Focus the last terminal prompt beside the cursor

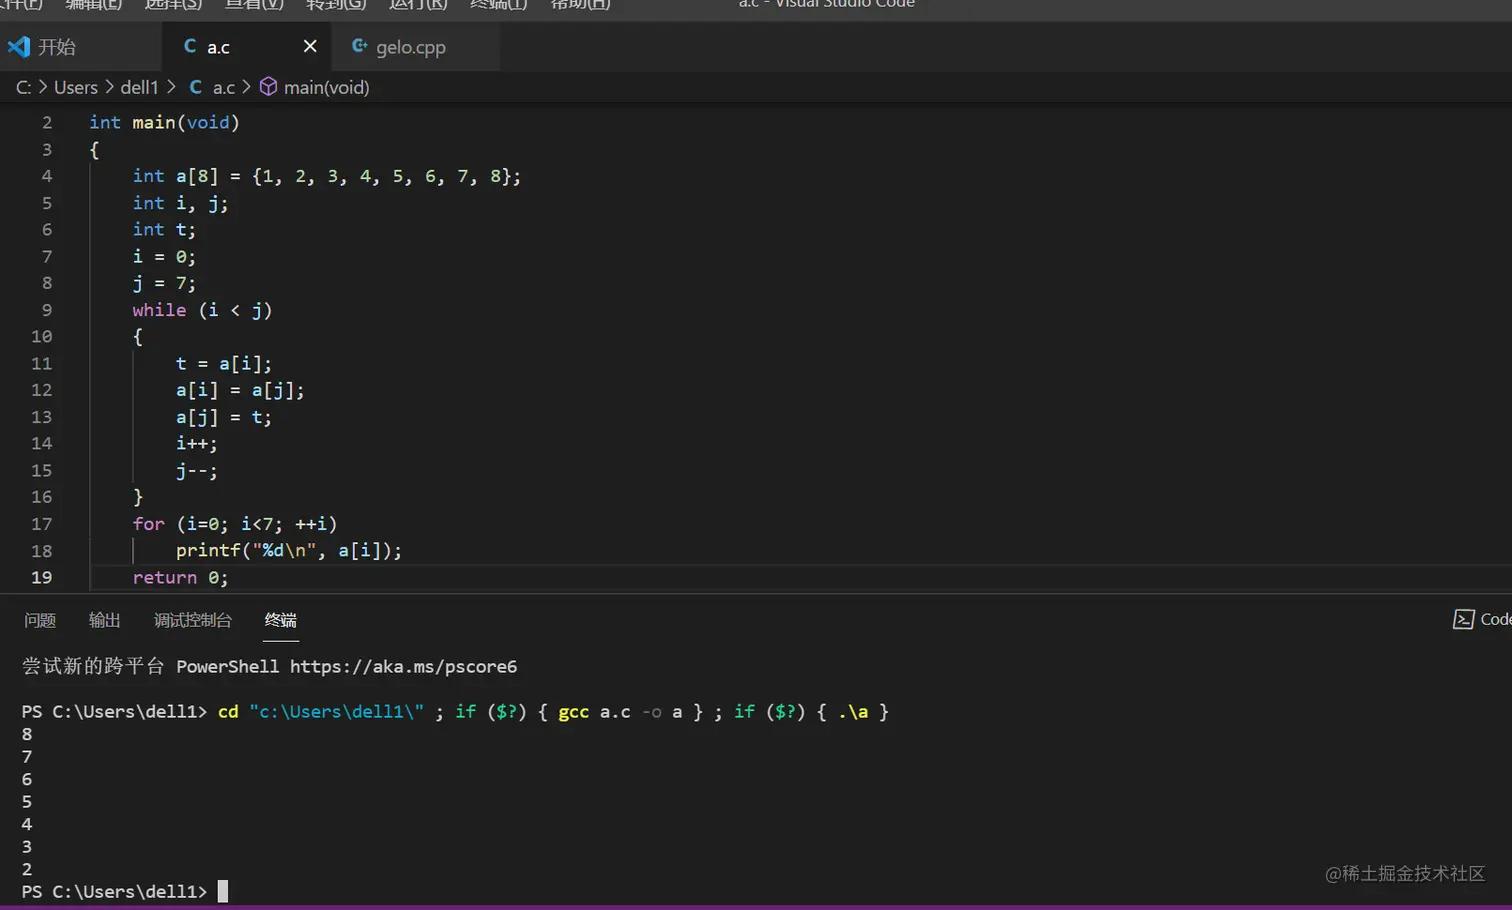point(114,892)
